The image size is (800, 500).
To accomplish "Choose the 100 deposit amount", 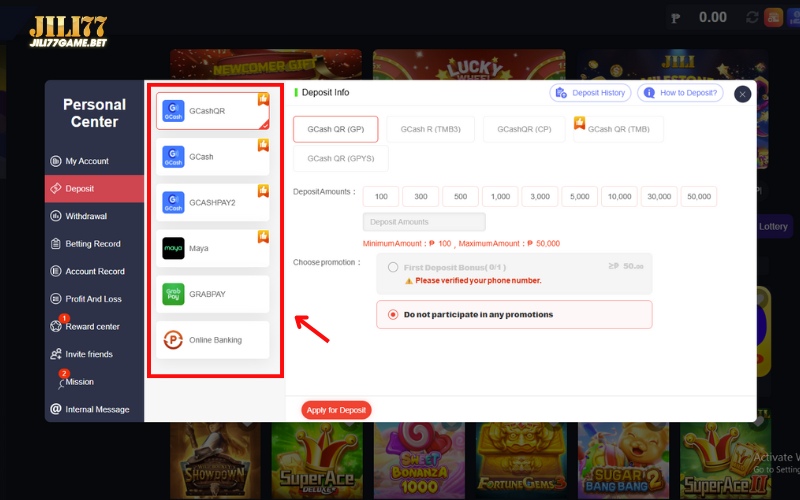I will (381, 196).
